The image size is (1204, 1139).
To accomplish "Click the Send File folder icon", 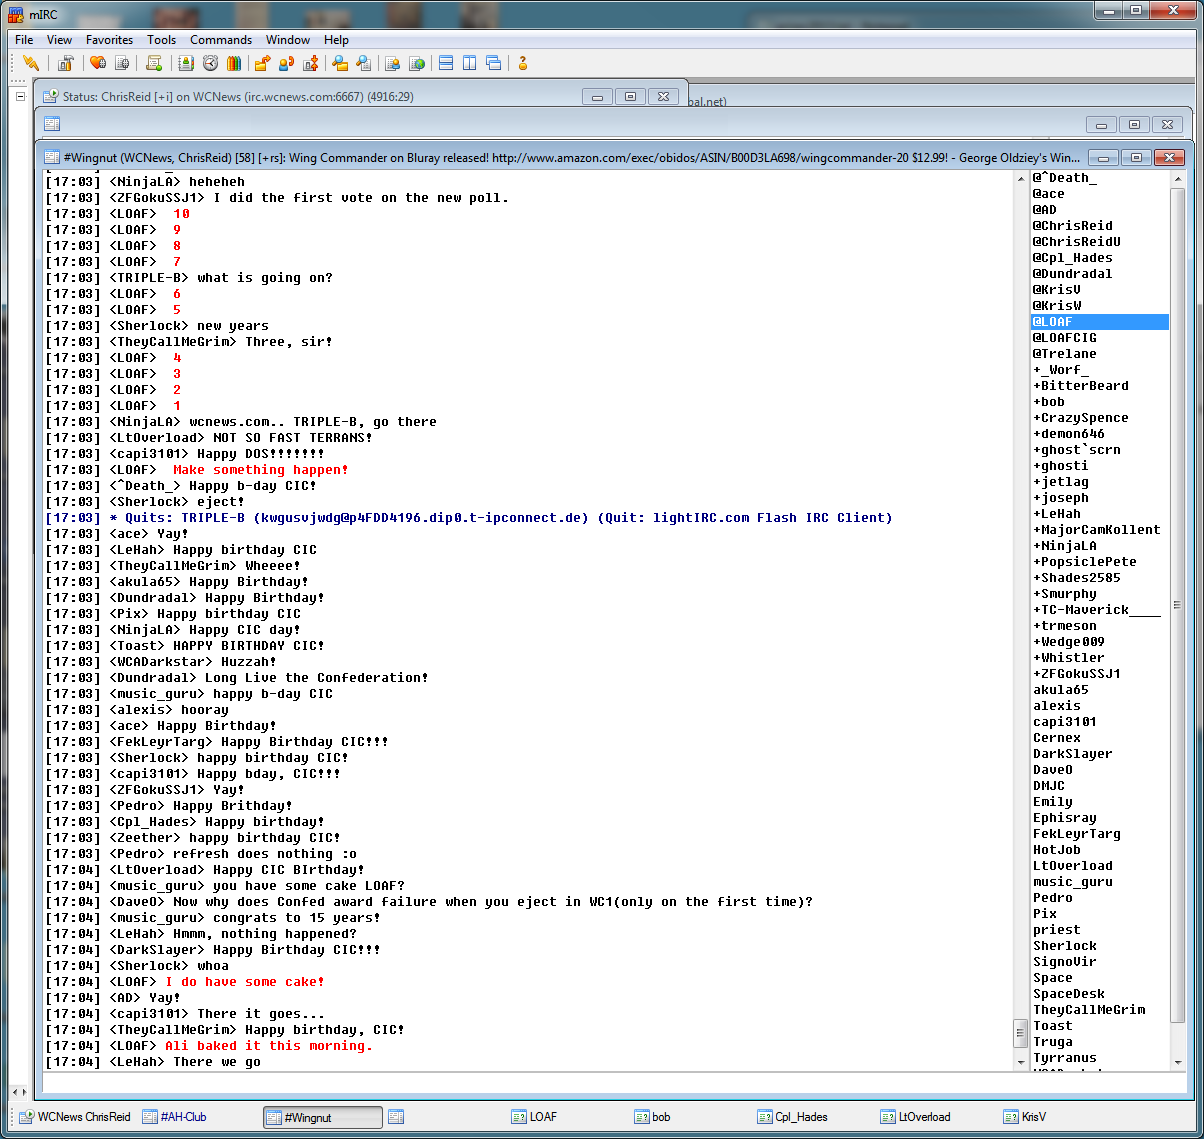I will (x=262, y=64).
